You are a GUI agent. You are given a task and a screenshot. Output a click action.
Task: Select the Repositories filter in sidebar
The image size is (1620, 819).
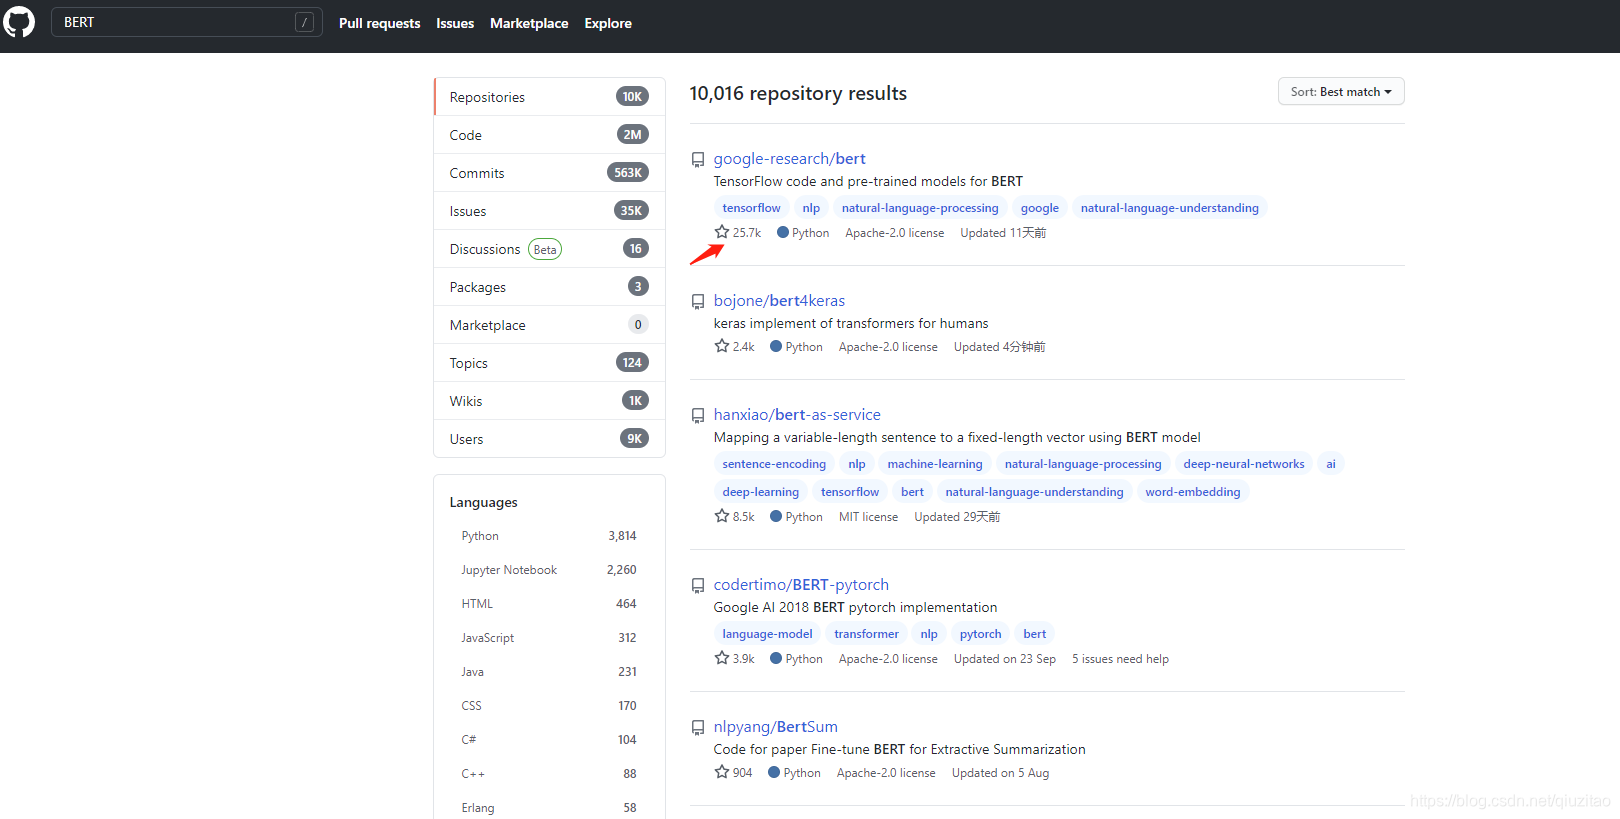coord(549,97)
